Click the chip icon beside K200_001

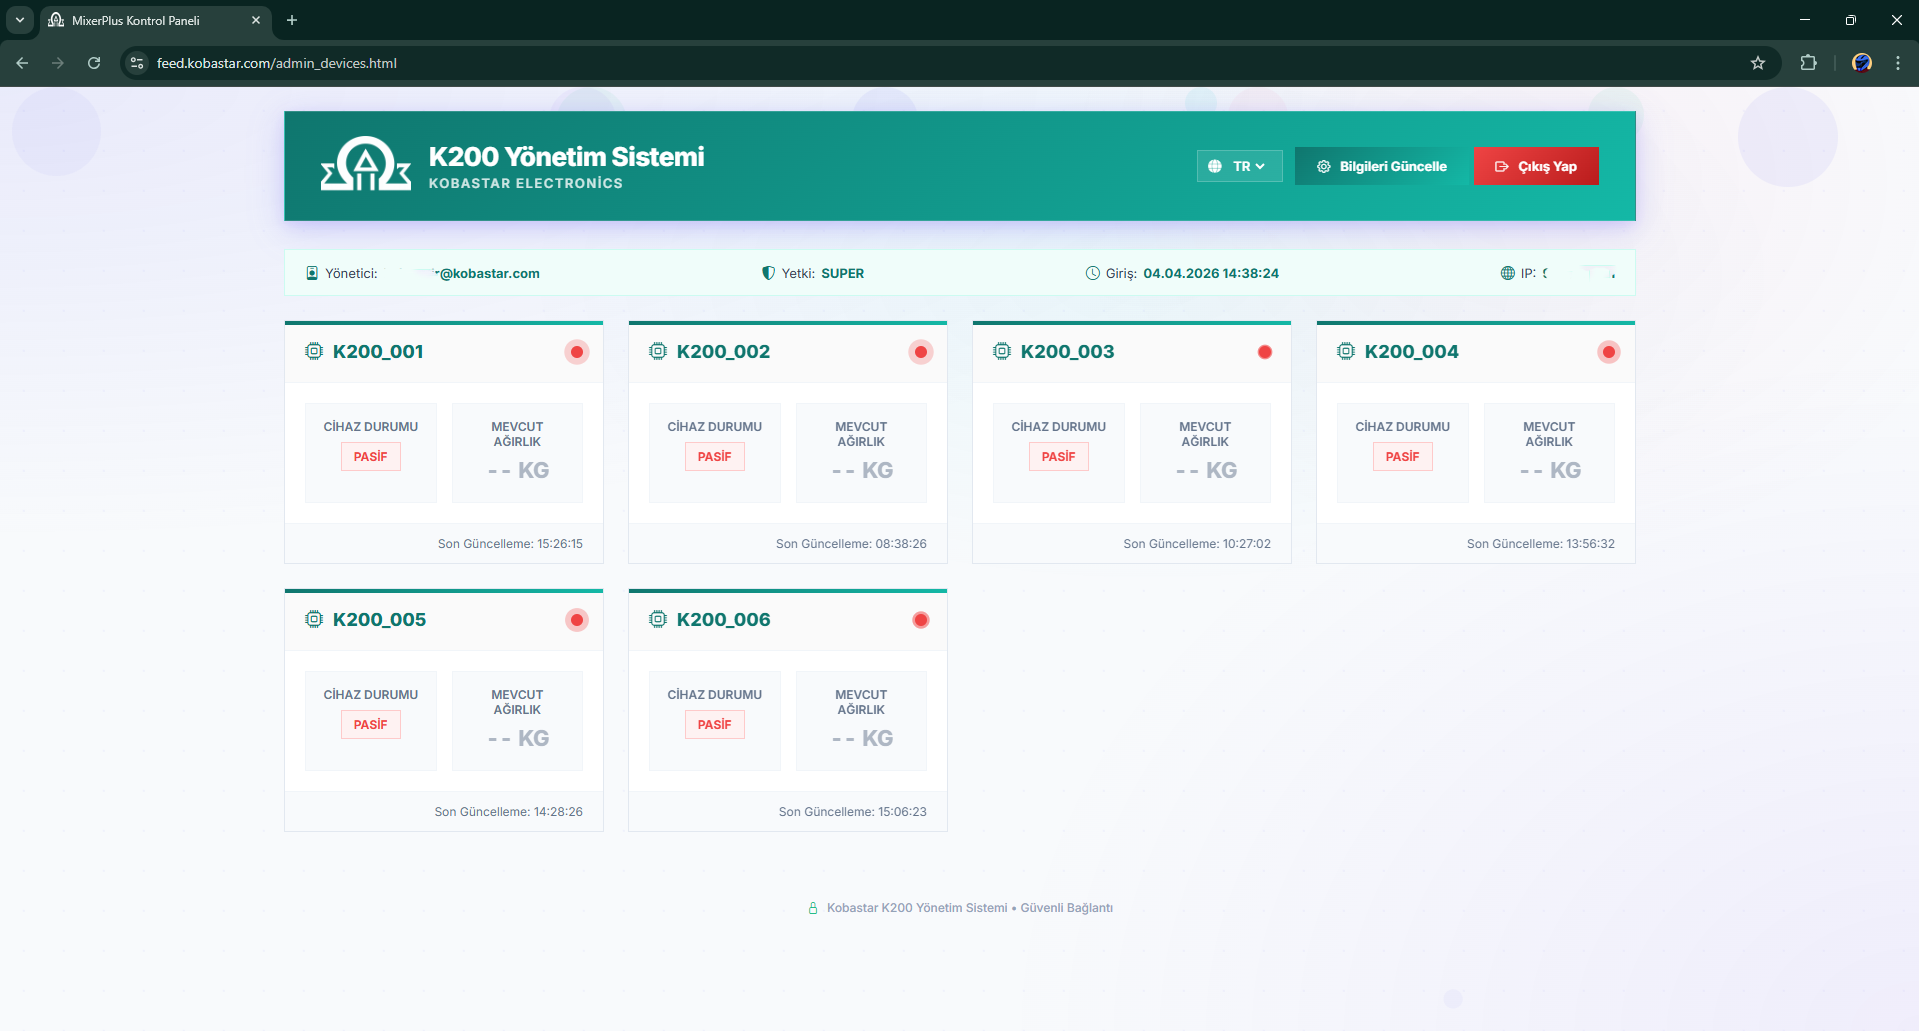coord(314,351)
